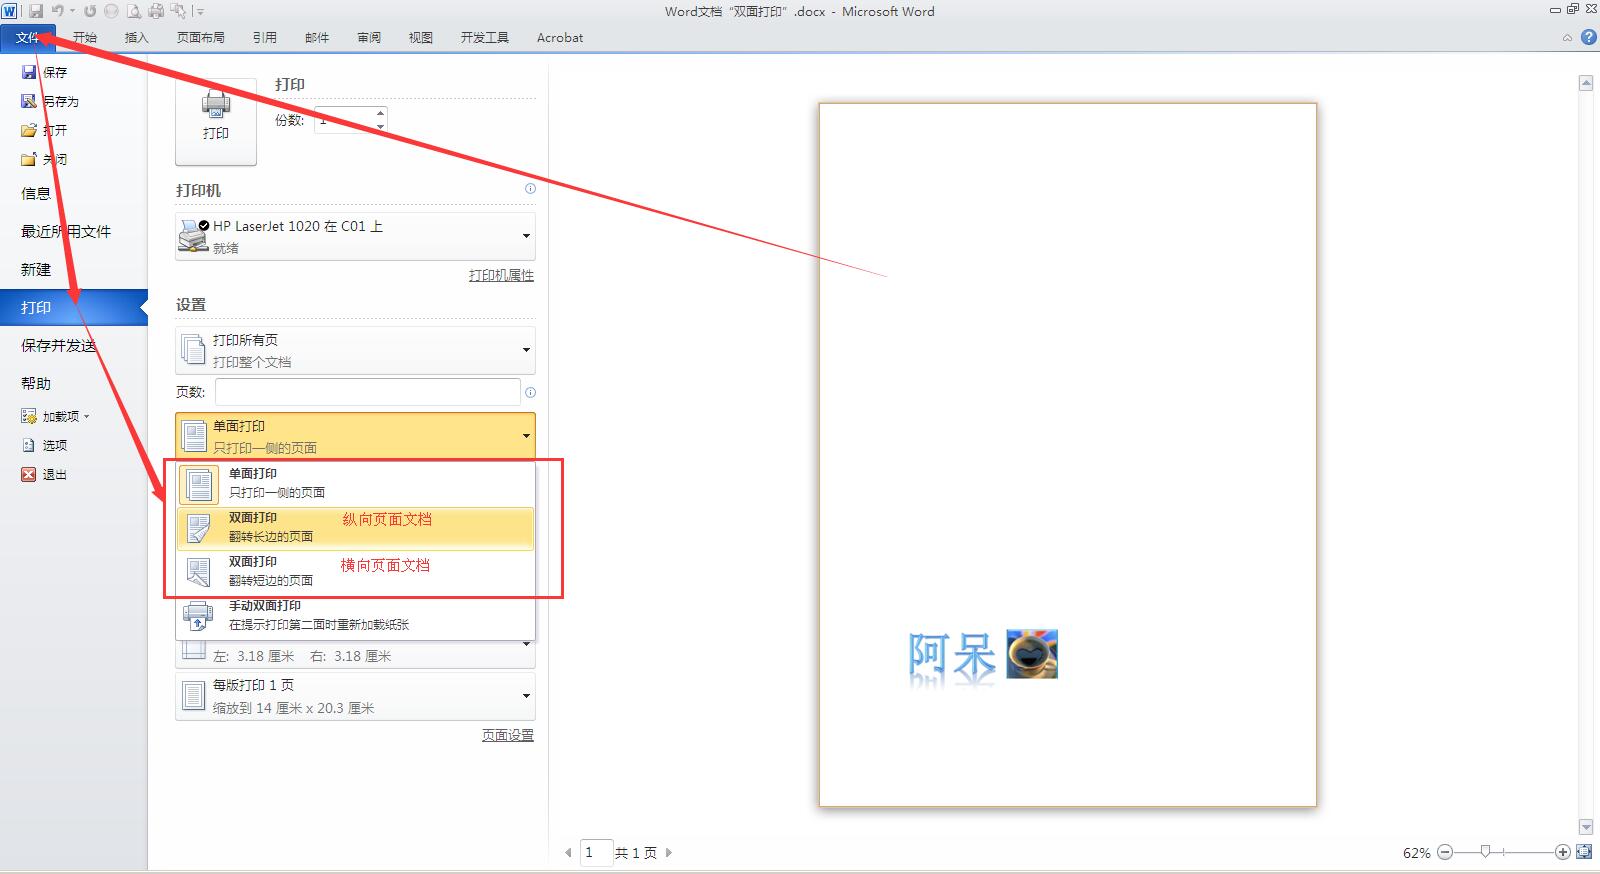Viewport: 1600px width, 874px height.
Task: Click Quick Print icon in quick access toolbar
Action: (156, 11)
